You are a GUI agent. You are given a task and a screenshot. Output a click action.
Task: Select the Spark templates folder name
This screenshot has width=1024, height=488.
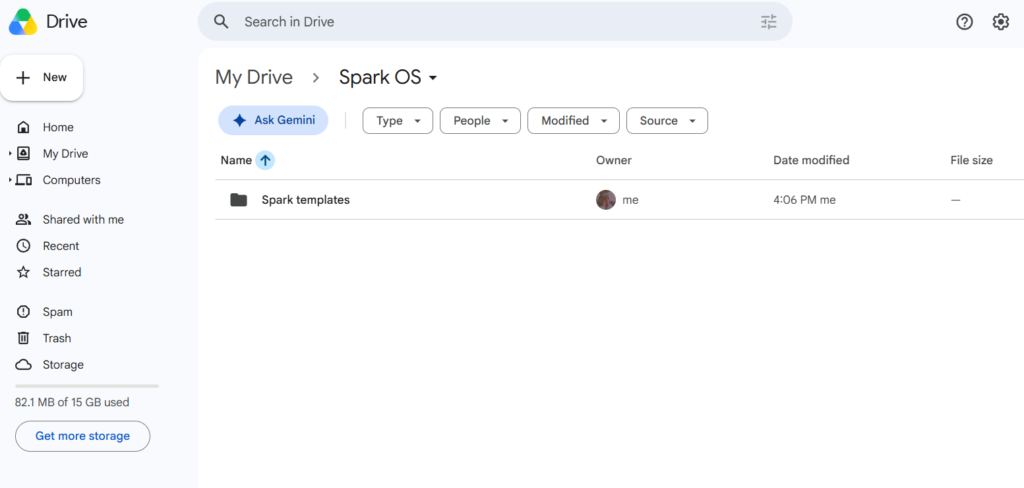pyautogui.click(x=306, y=200)
